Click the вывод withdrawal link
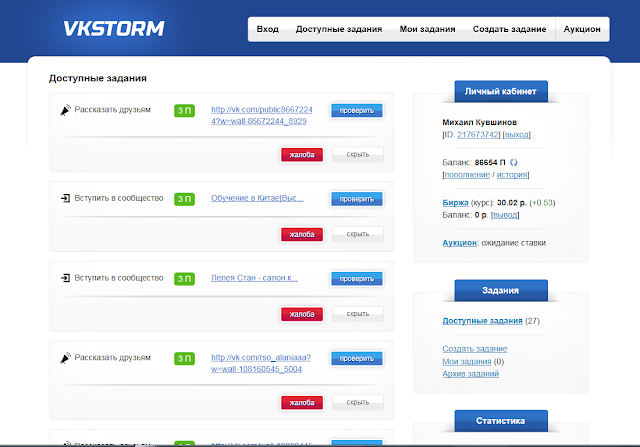The height and width of the screenshot is (447, 640). click(505, 215)
